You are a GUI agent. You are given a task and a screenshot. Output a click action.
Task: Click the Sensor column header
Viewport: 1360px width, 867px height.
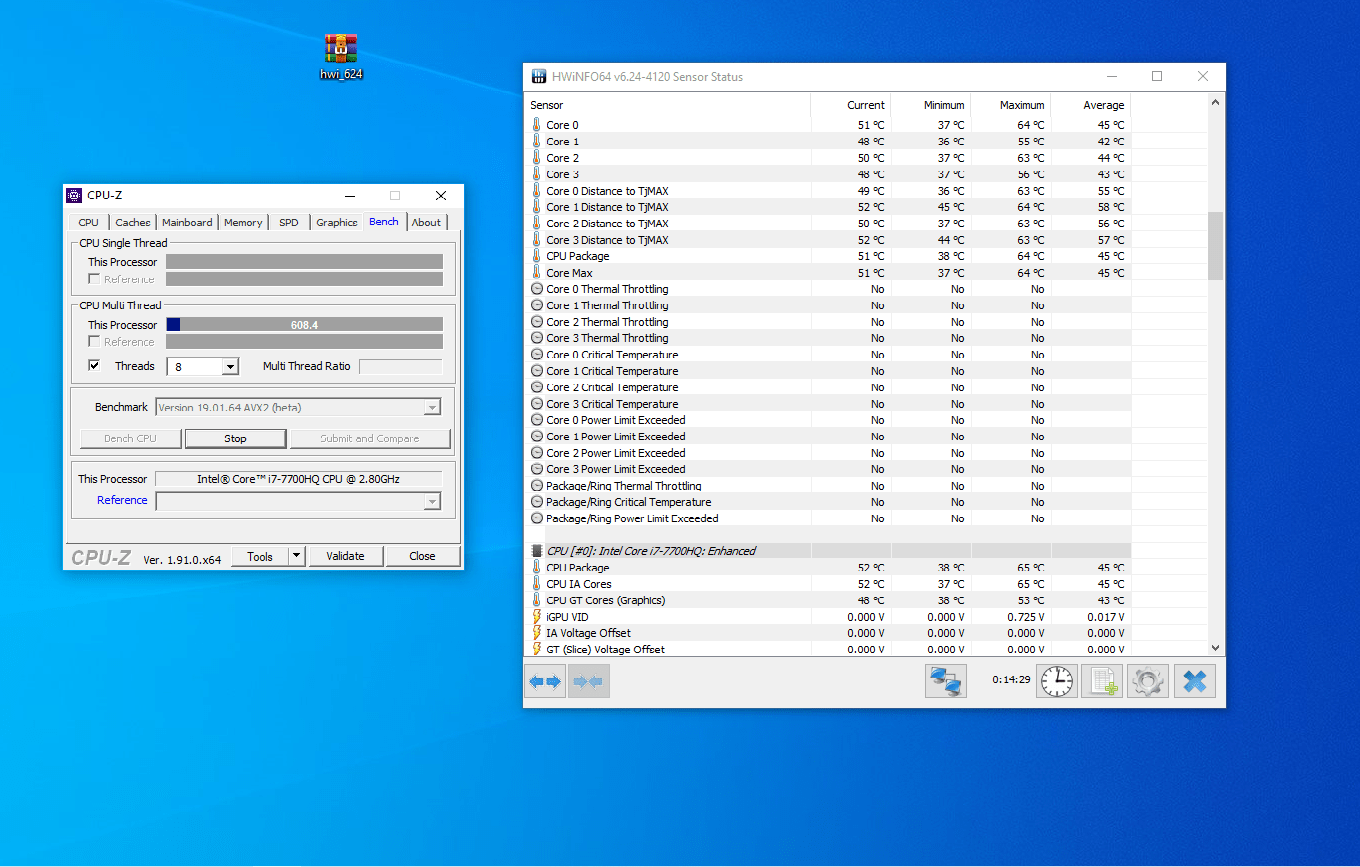(667, 105)
